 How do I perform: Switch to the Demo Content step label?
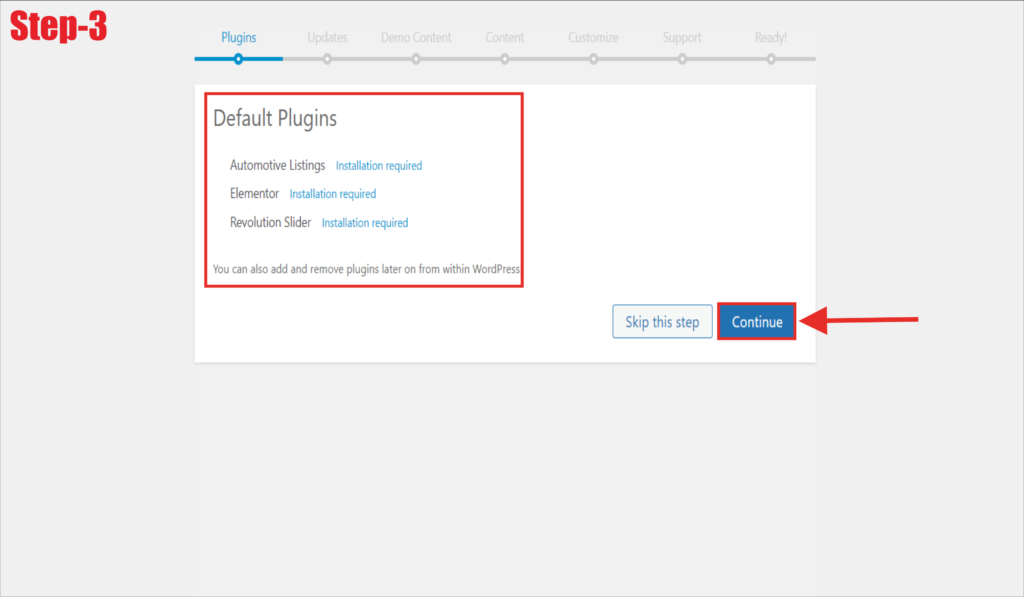pos(416,38)
